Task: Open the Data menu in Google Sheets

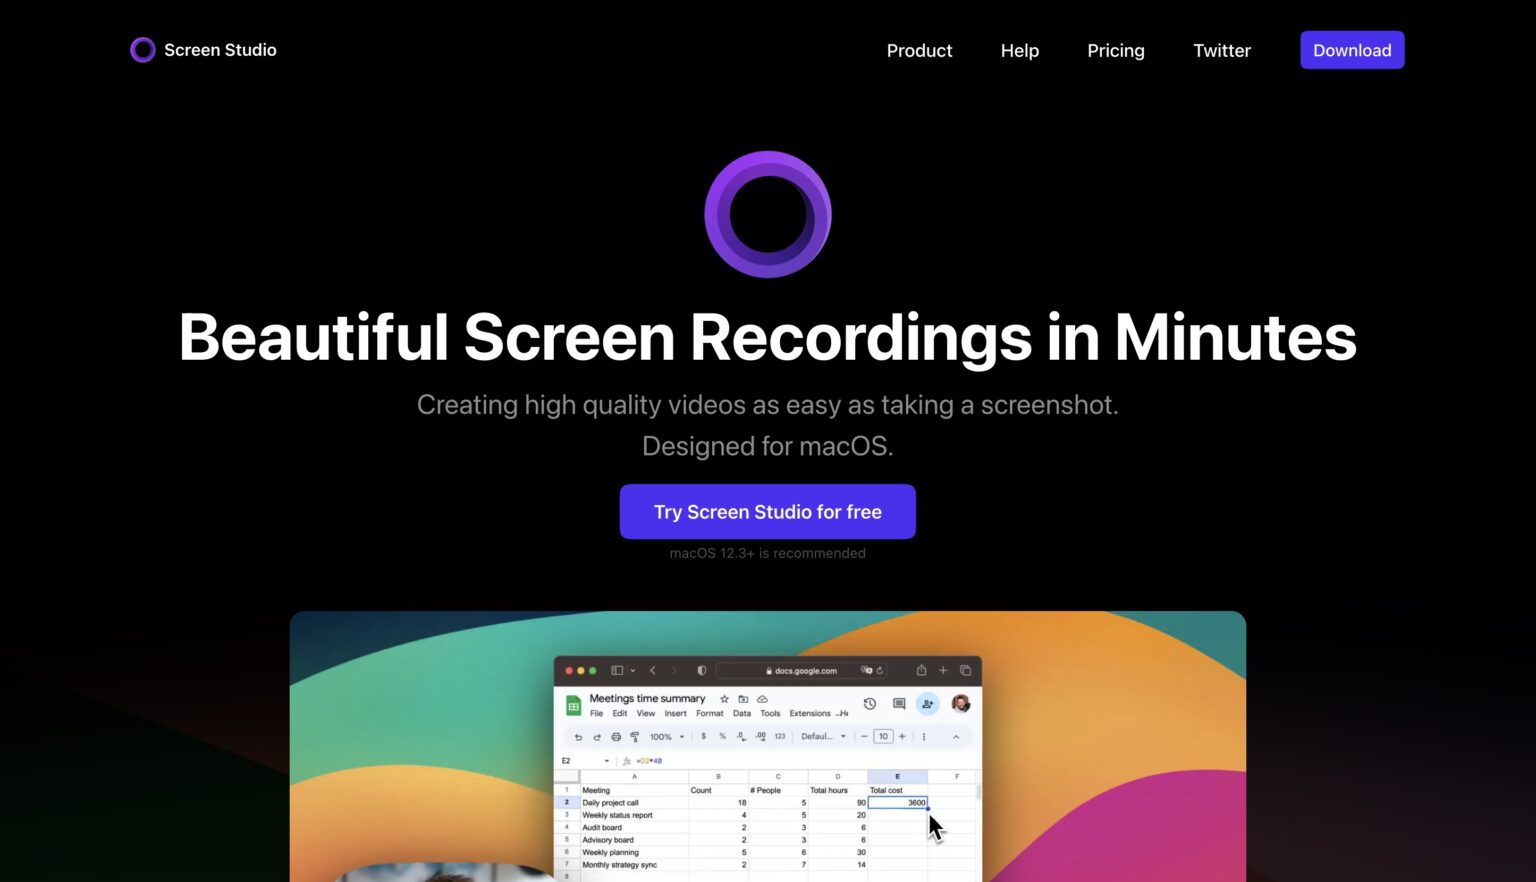Action: coord(742,713)
